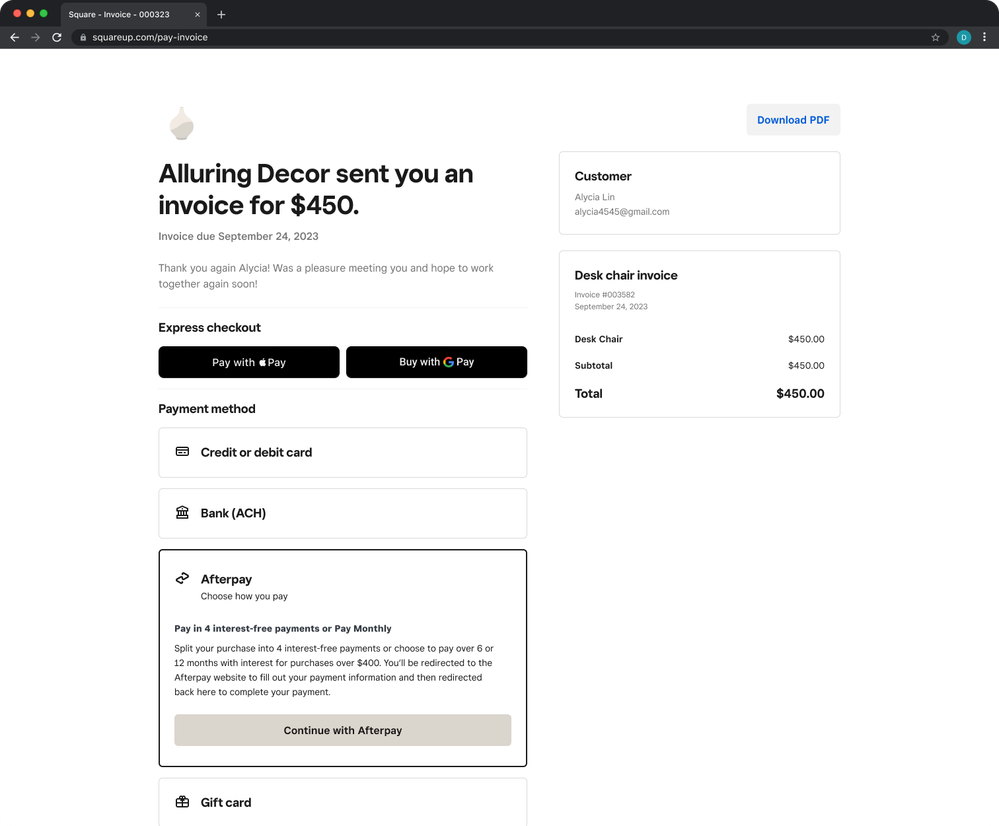Screen dimensions: 999x826
Task: Open a new browser tab
Action: pyautogui.click(x=221, y=15)
